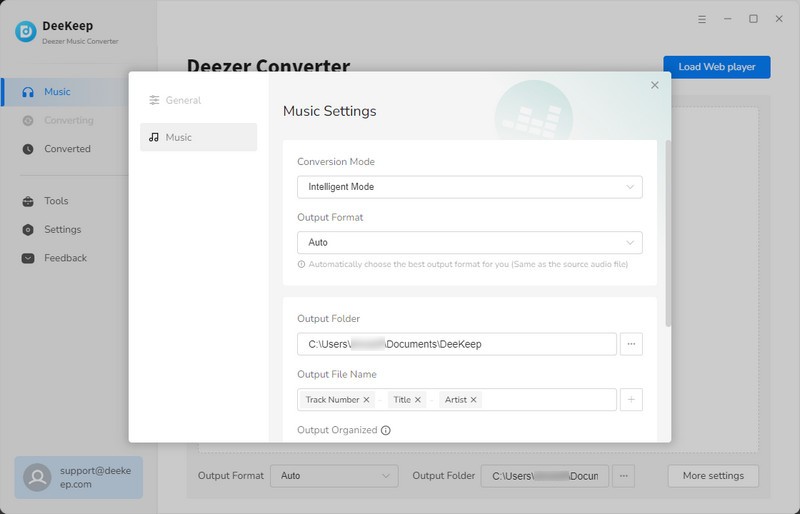
Task: Click the info icon under Output Format
Action: click(302, 264)
